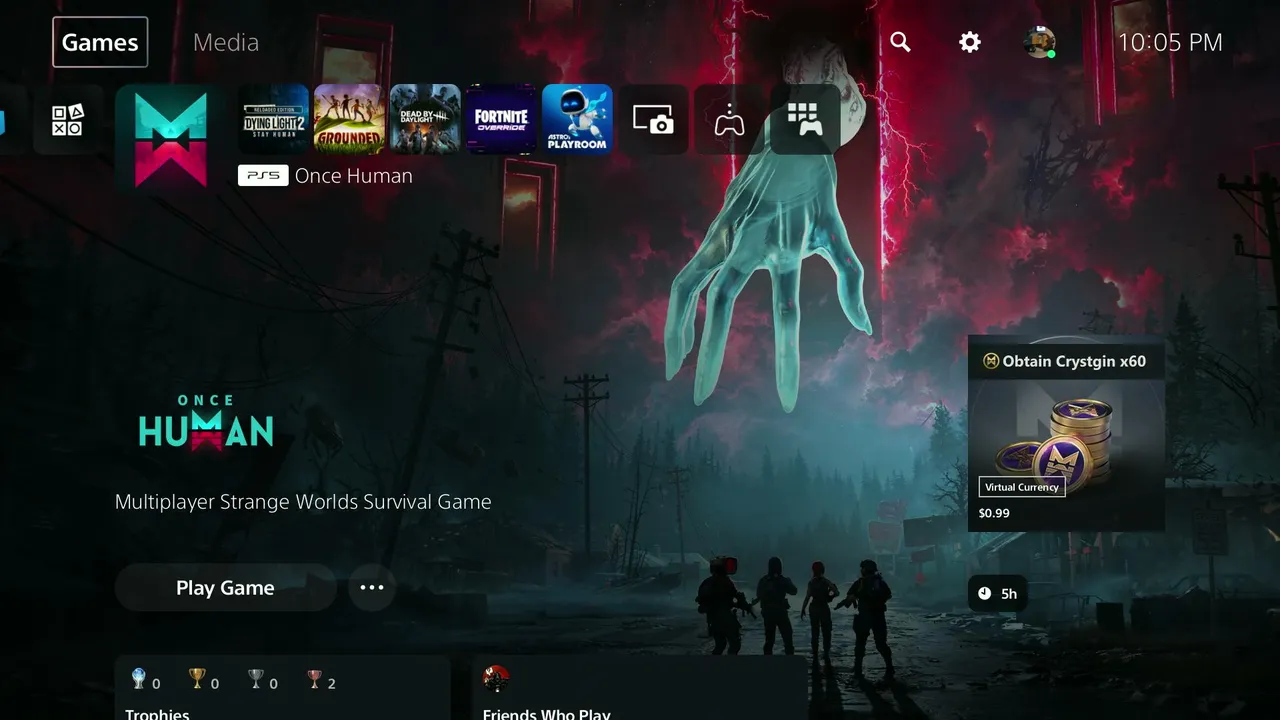Open PlayStation Store shapes icon
The height and width of the screenshot is (720, 1280).
(67, 120)
